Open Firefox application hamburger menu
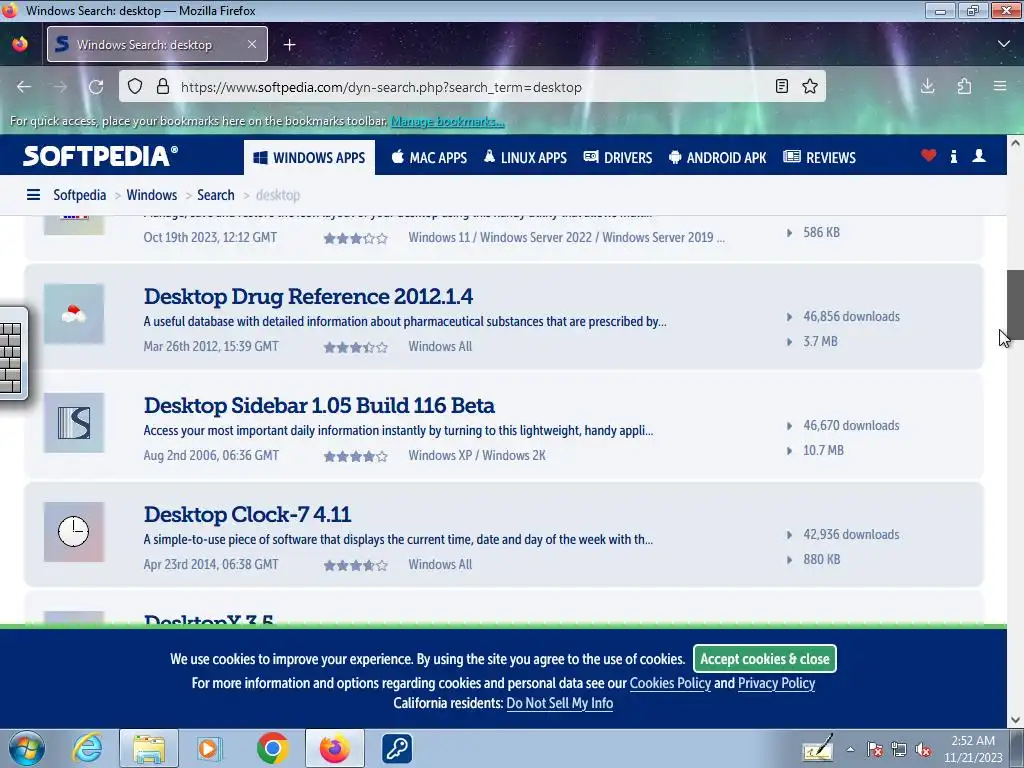The image size is (1024, 768). [x=1000, y=86]
